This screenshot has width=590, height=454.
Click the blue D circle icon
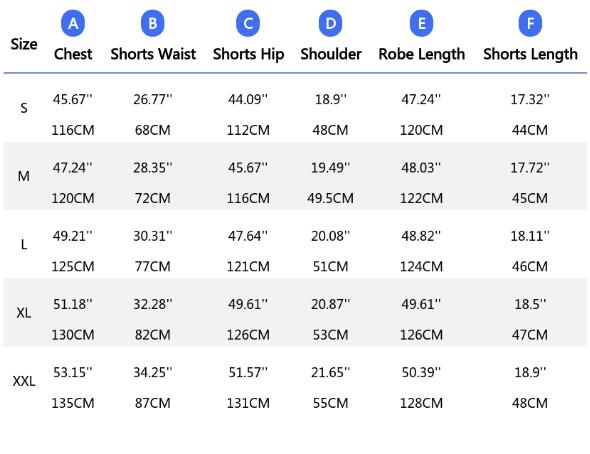pyautogui.click(x=330, y=23)
